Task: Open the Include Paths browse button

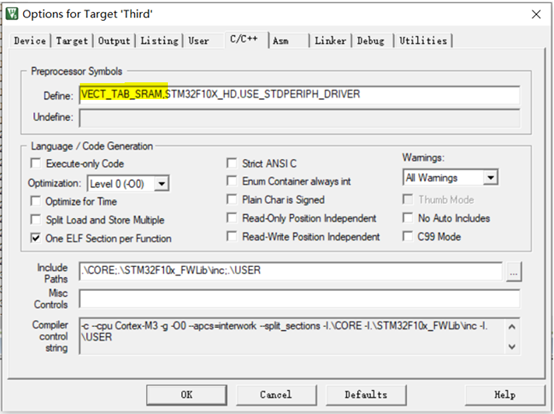Action: 514,272
